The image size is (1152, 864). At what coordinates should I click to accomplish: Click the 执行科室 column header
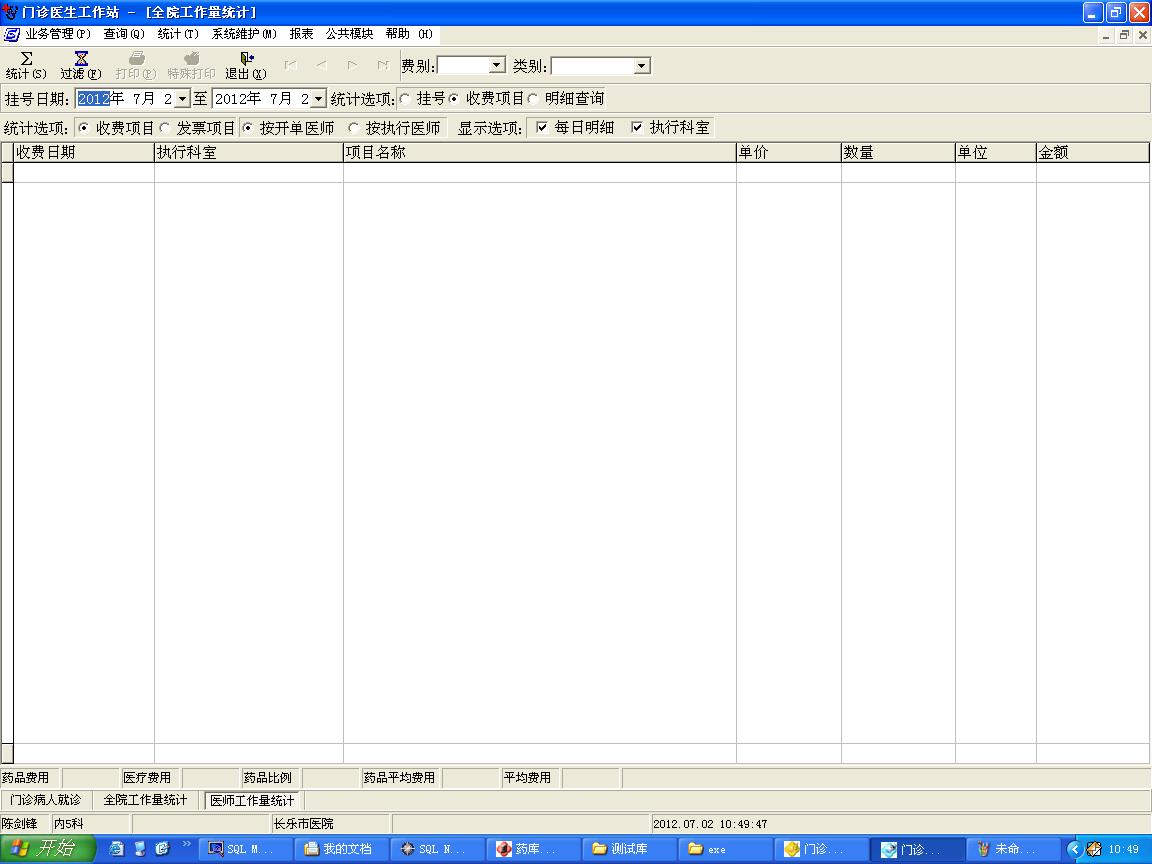click(248, 152)
